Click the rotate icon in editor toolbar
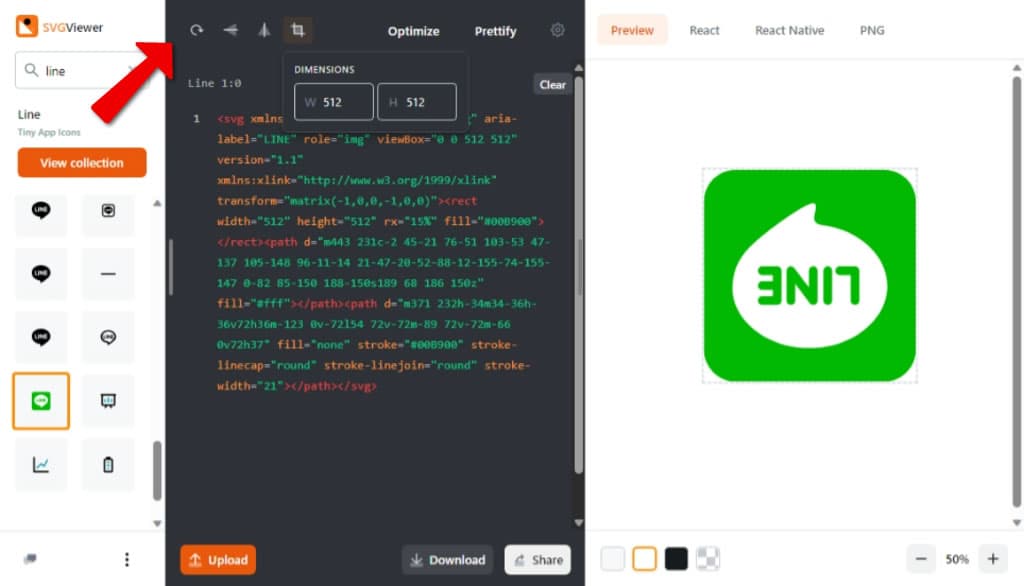The image size is (1024, 586). pyautogui.click(x=197, y=30)
